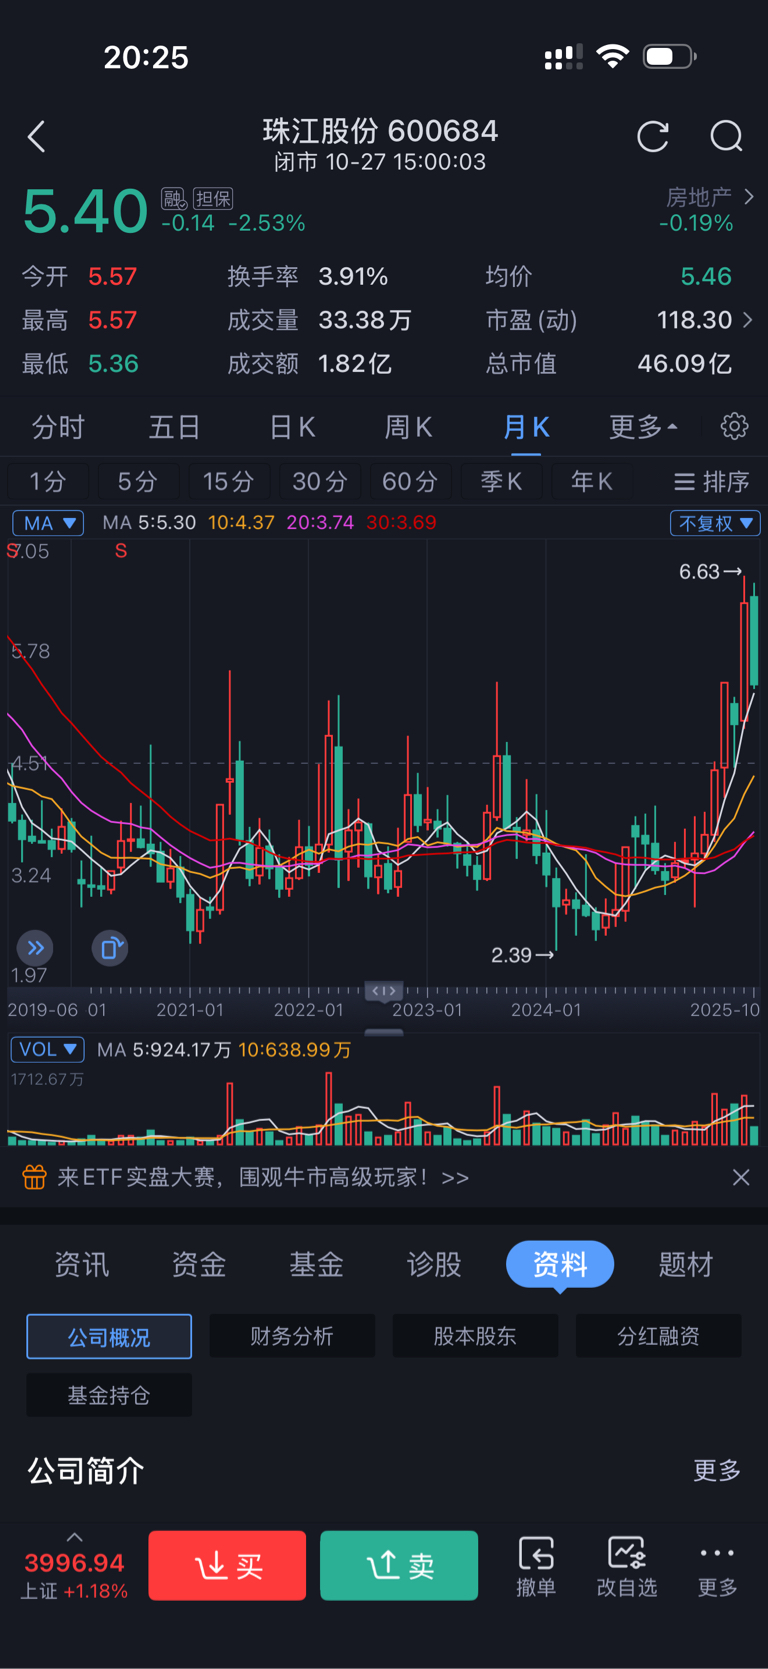Image resolution: width=768 pixels, height=1669 pixels.
Task: Switch to 五日 chart tab
Action: [x=175, y=427]
